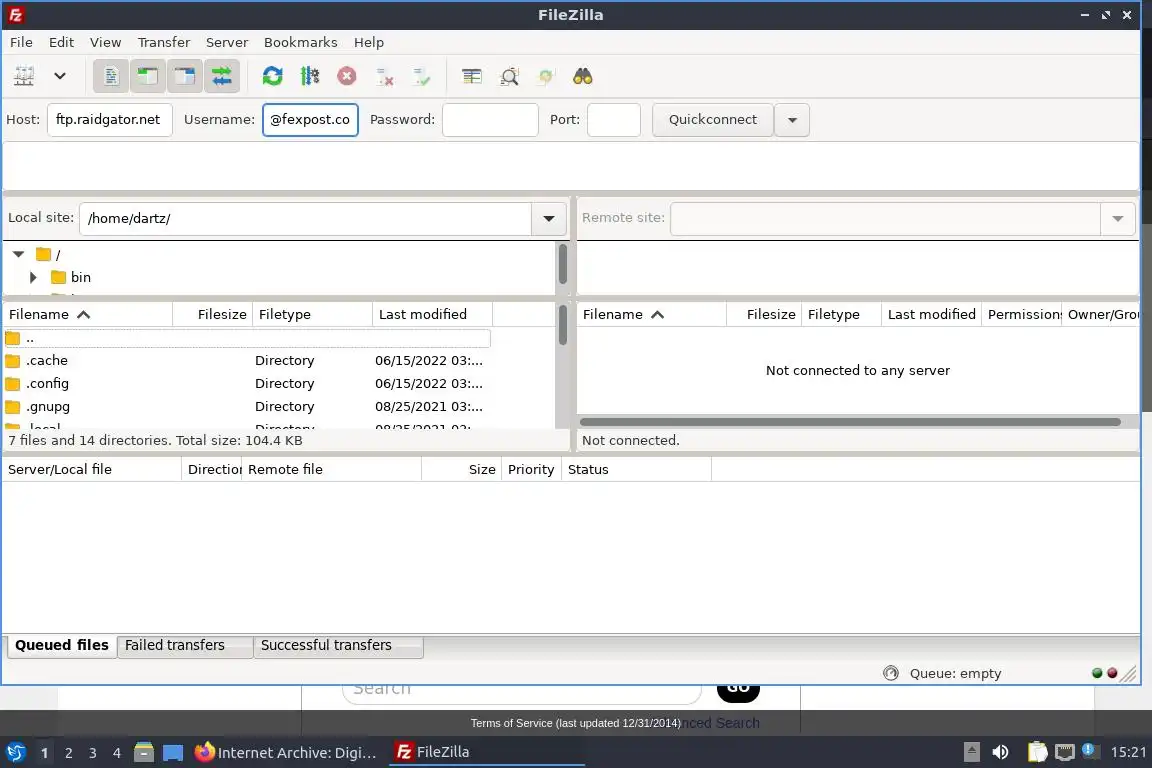Switch to the Failed transfers tab
The image size is (1152, 768).
click(x=185, y=645)
